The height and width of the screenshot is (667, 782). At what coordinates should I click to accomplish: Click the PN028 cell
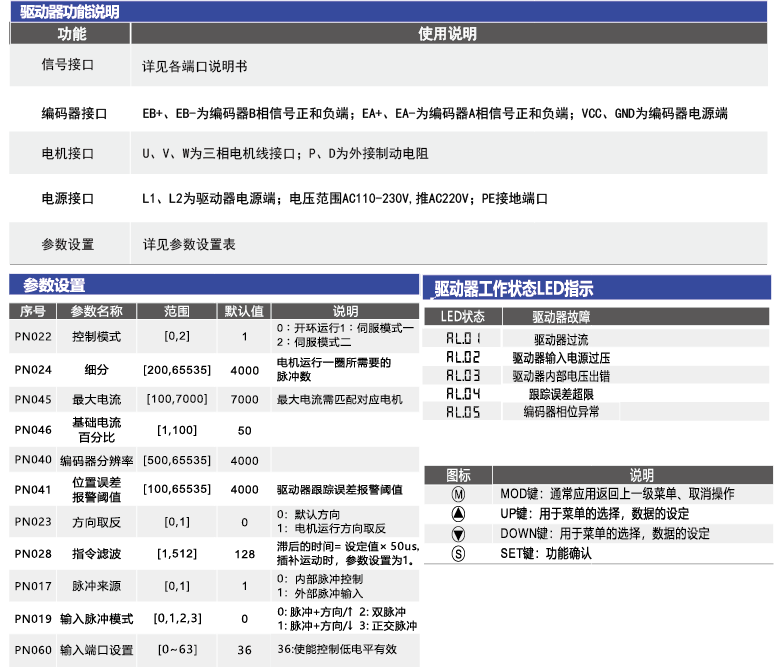point(33,554)
